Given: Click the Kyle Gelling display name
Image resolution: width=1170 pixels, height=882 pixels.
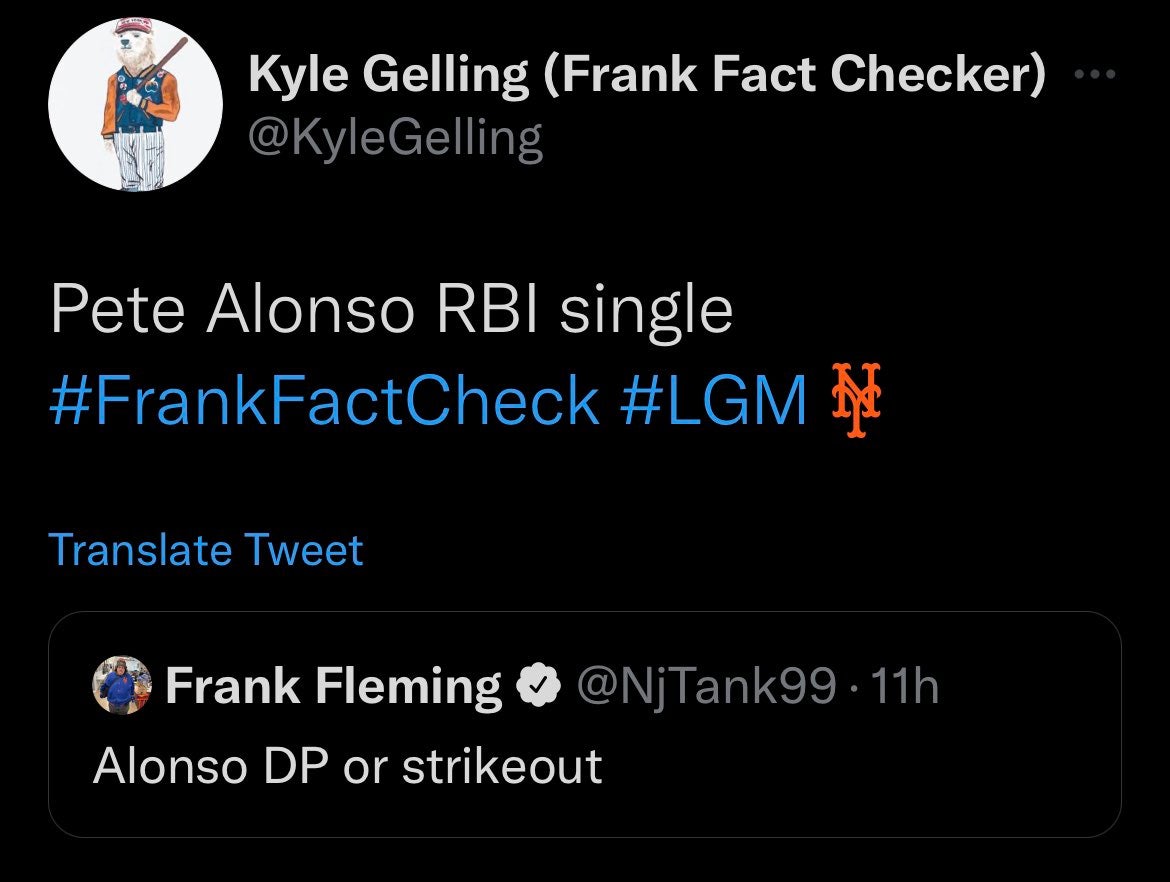Looking at the screenshot, I should click(388, 74).
